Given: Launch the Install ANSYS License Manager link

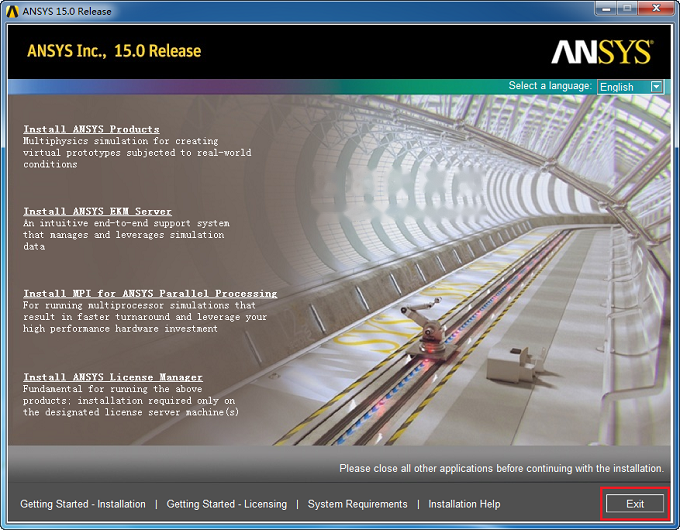Looking at the screenshot, I should click(113, 377).
